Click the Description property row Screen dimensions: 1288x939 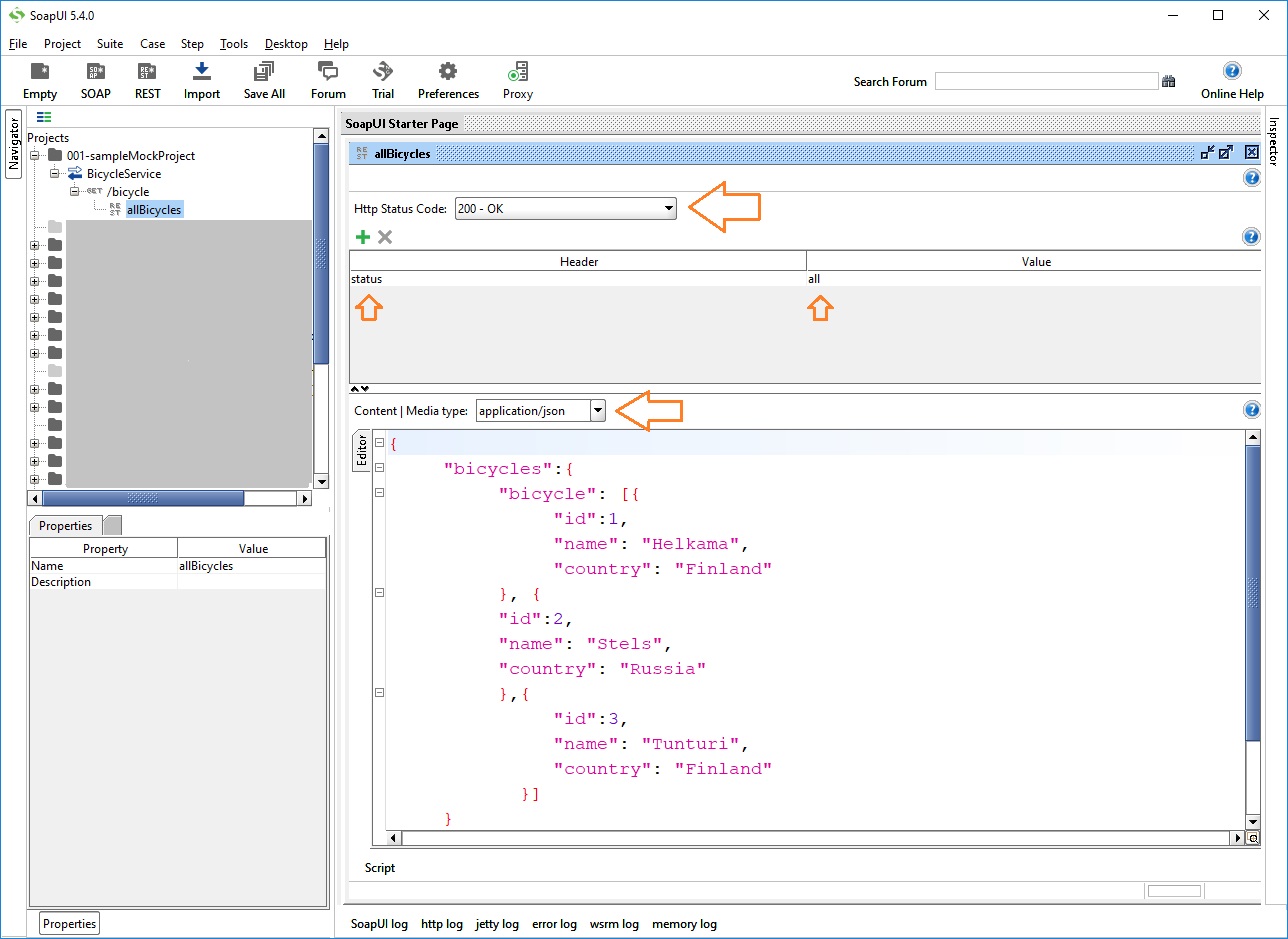tap(177, 582)
